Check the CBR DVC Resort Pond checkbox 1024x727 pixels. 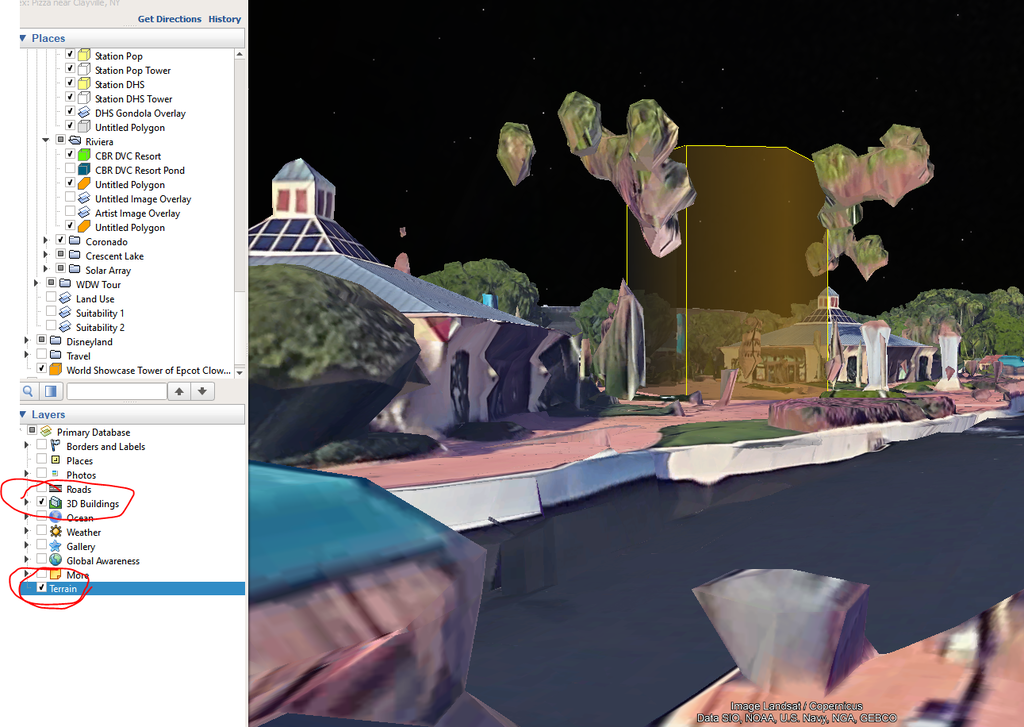tap(70, 170)
